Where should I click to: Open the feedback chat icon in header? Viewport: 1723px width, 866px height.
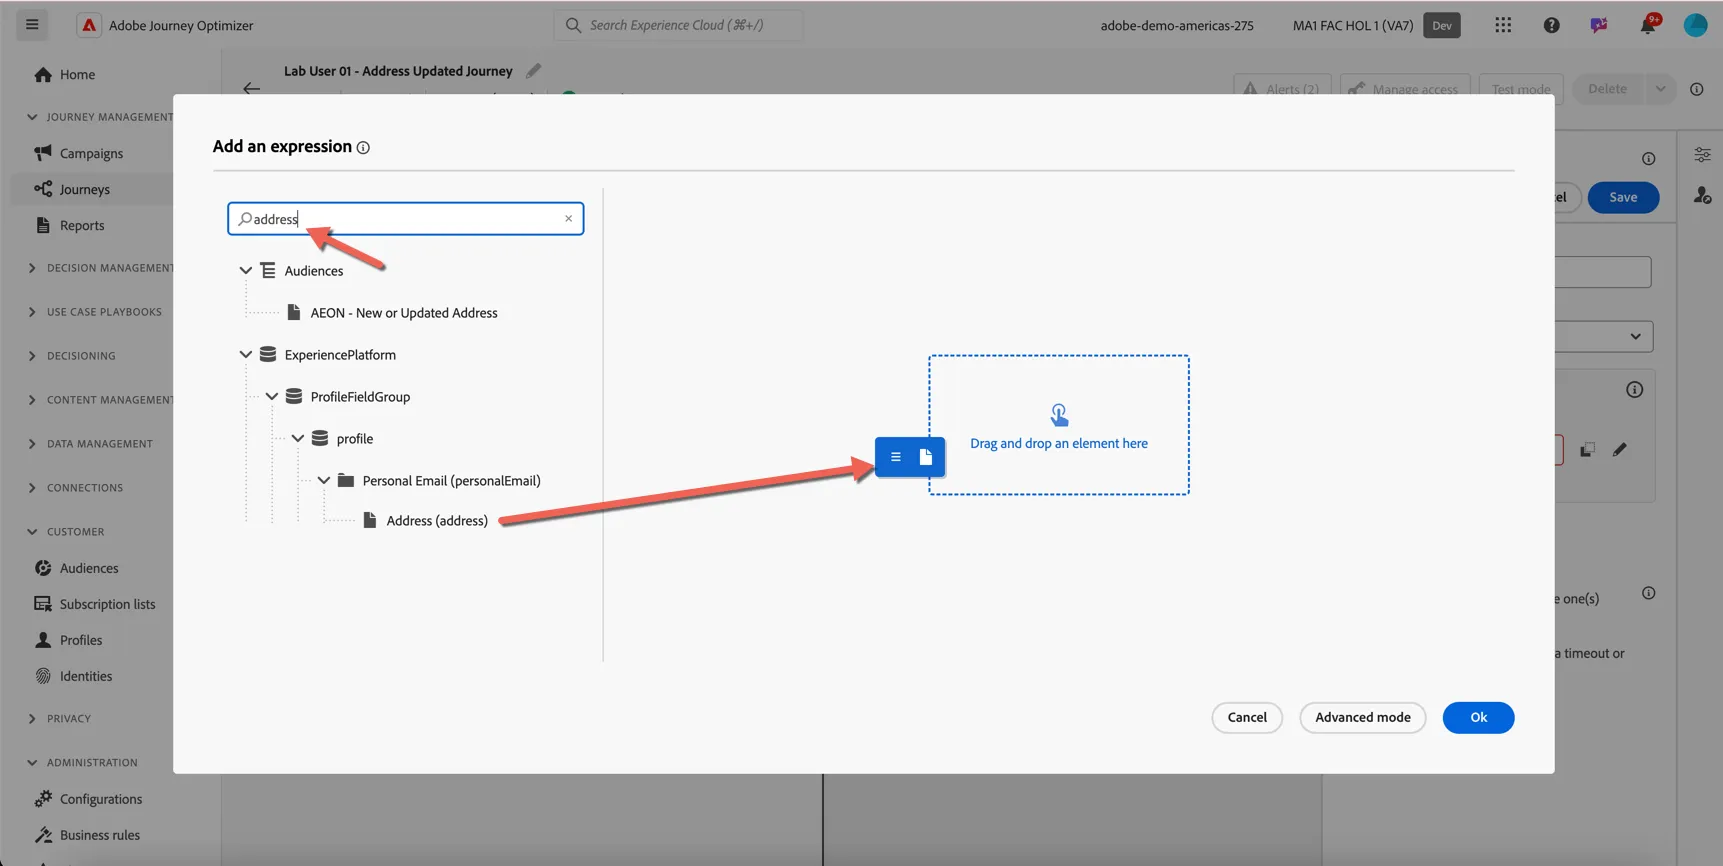1599,25
